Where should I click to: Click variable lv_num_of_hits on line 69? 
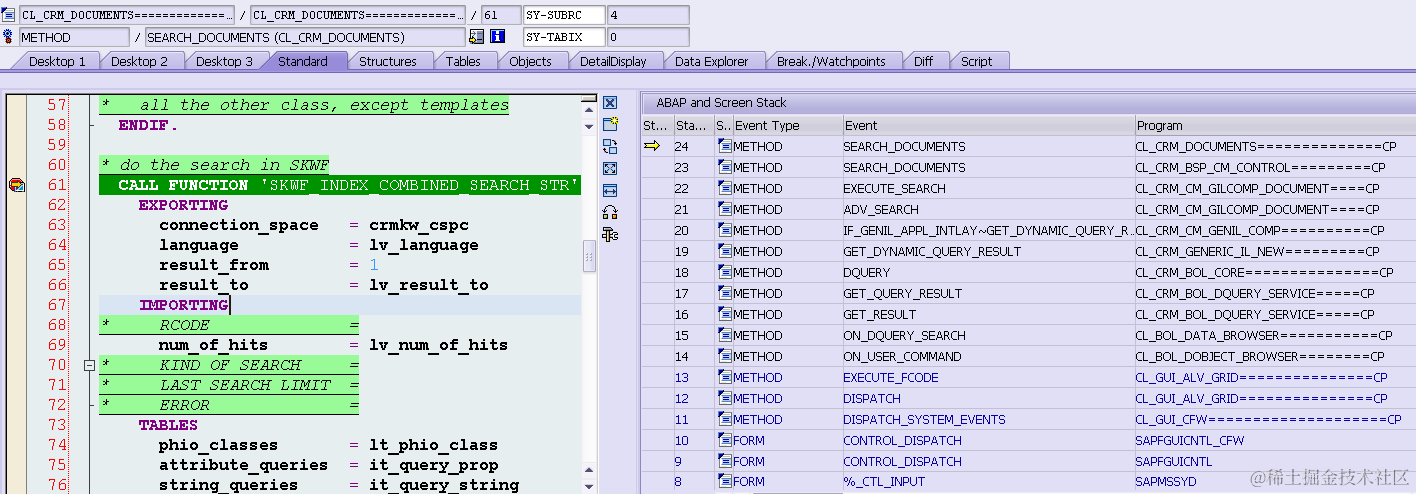point(438,345)
